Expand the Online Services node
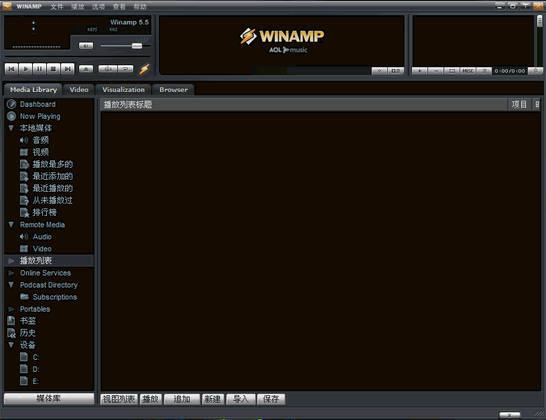The image size is (546, 420). (11, 273)
